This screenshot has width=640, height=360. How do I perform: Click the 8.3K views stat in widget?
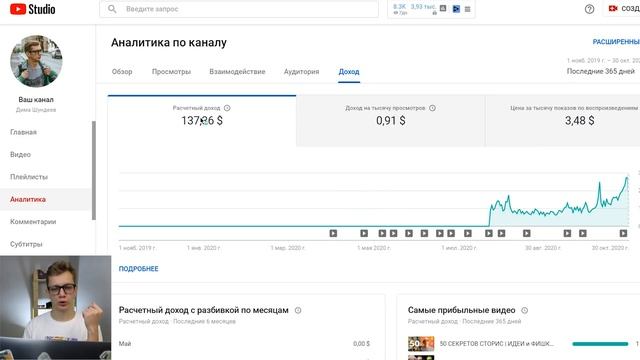pyautogui.click(x=400, y=7)
